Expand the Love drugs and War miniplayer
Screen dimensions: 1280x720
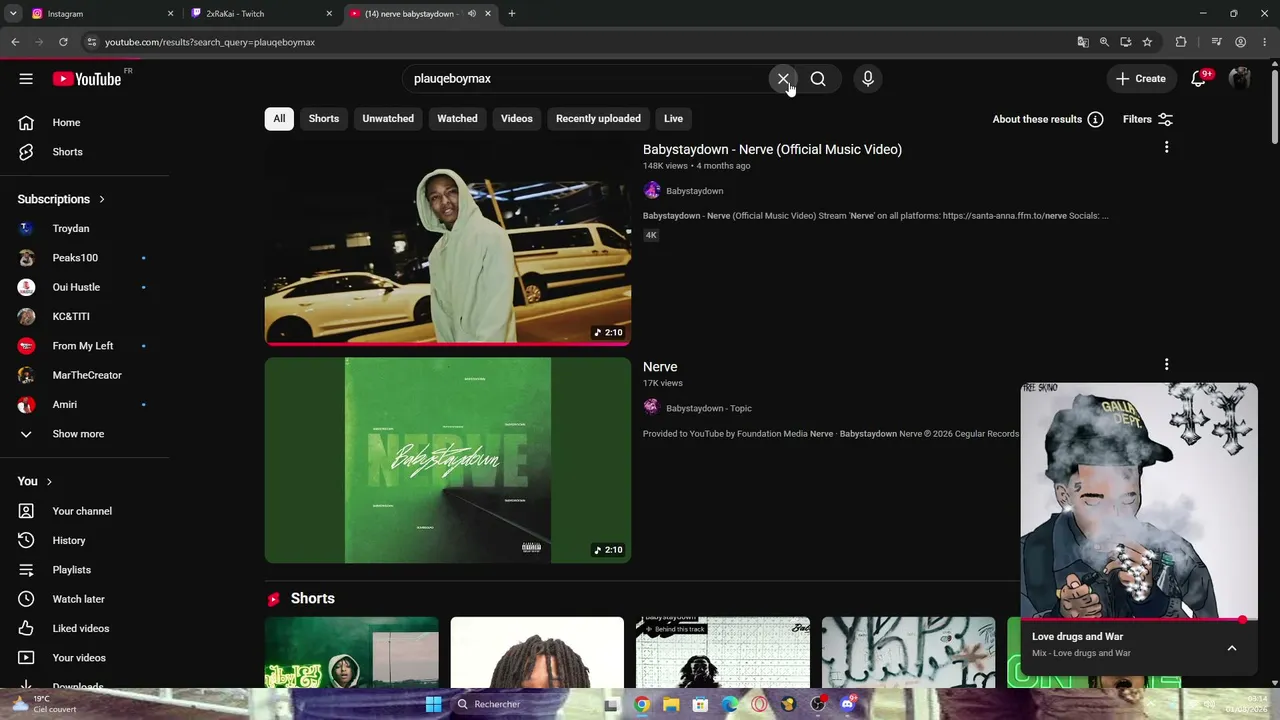point(1232,648)
